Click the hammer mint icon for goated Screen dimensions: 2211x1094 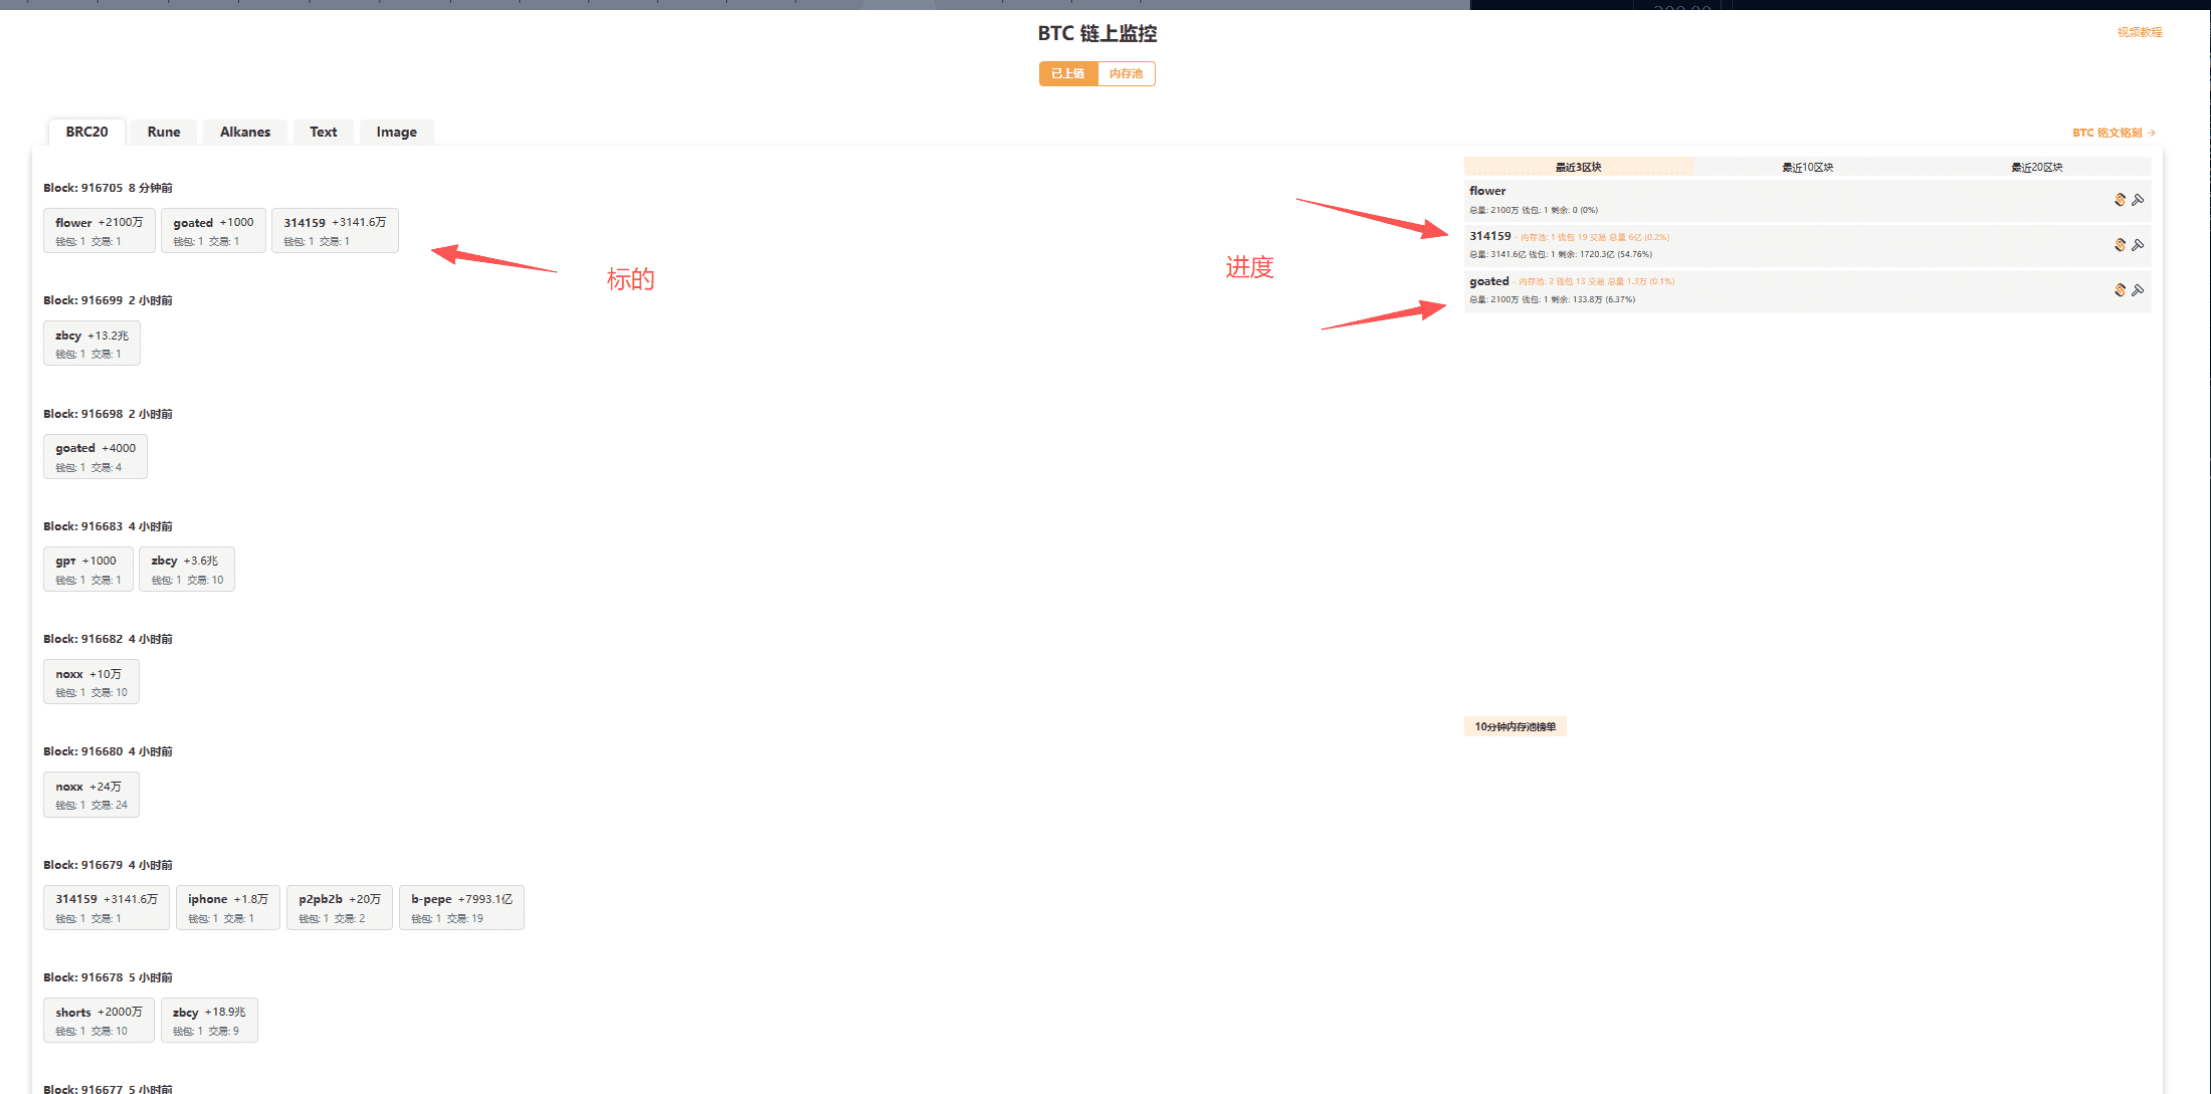pyautogui.click(x=2137, y=290)
